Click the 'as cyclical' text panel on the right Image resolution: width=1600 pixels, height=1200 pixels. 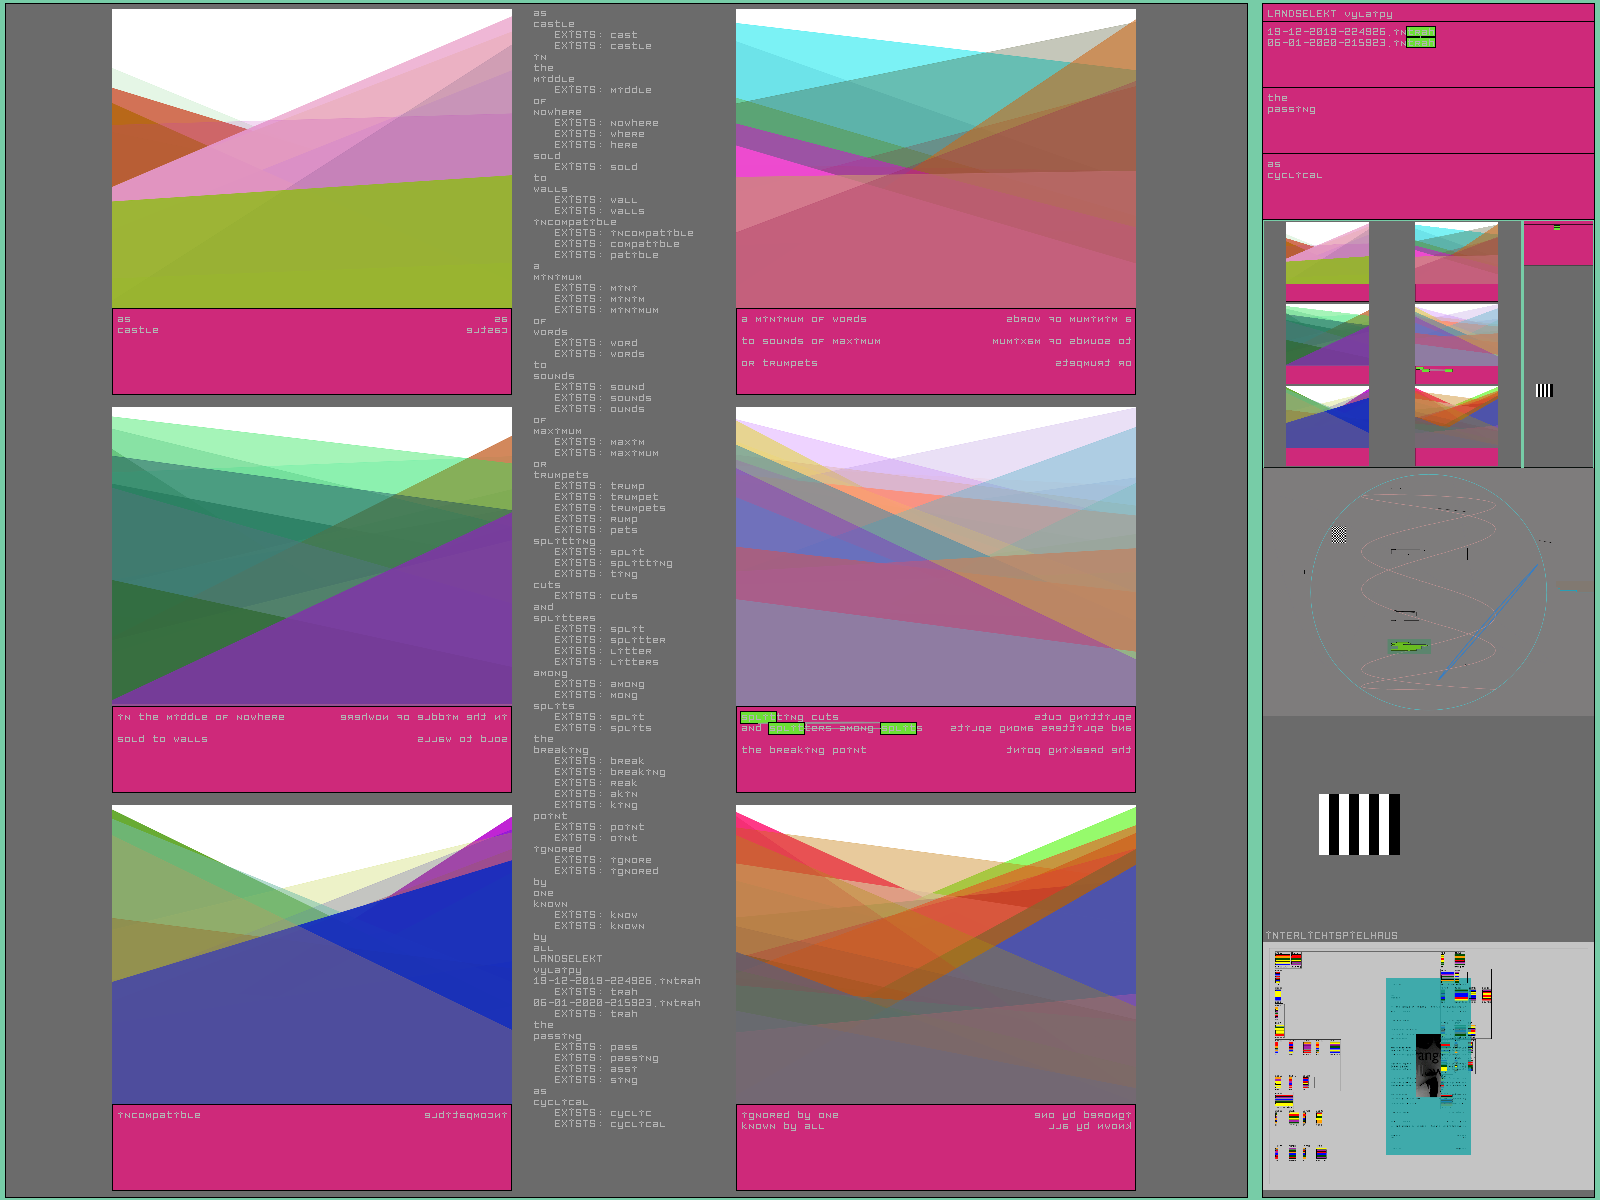(1427, 185)
